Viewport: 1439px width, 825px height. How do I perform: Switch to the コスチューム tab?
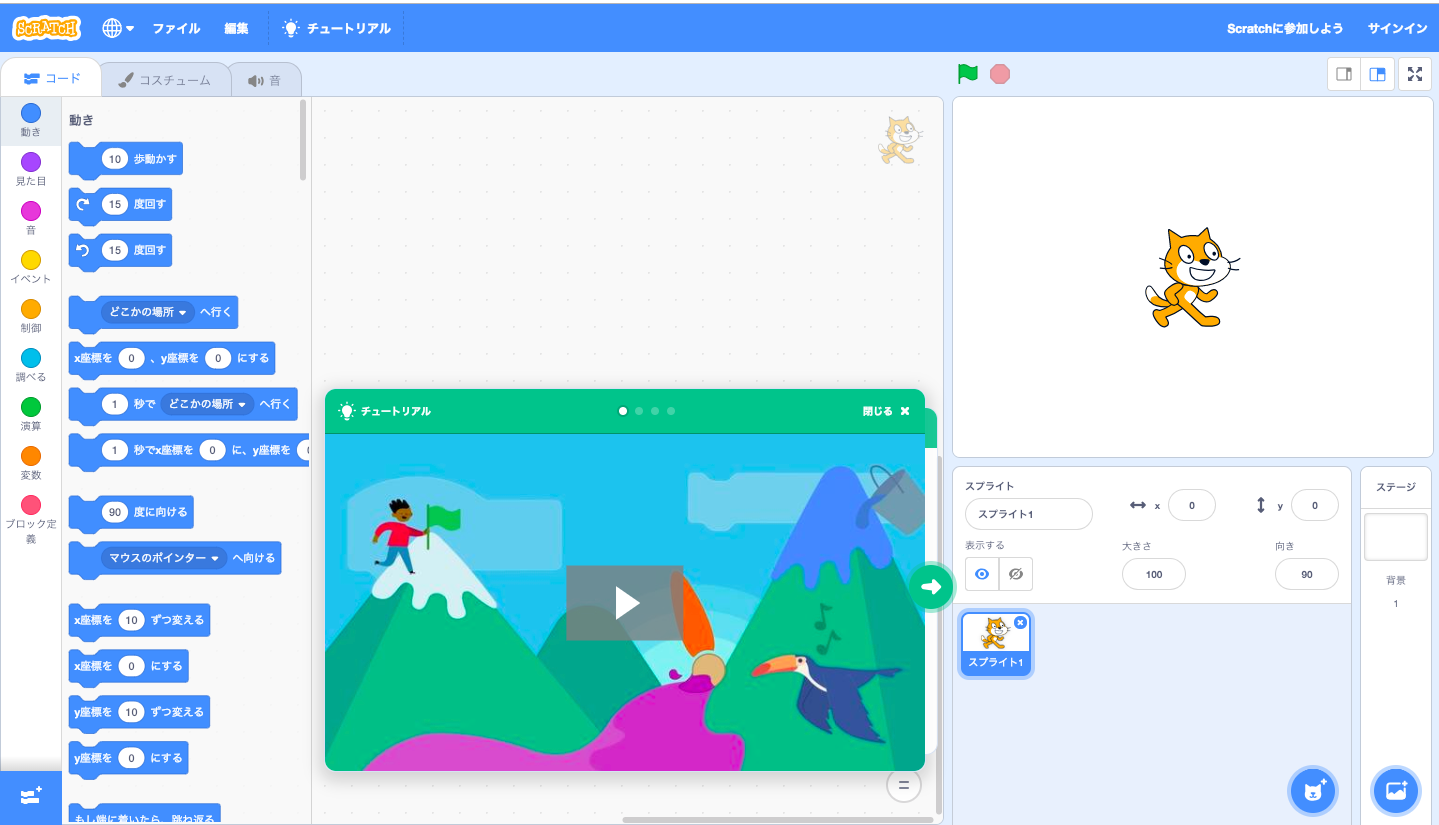[x=165, y=80]
